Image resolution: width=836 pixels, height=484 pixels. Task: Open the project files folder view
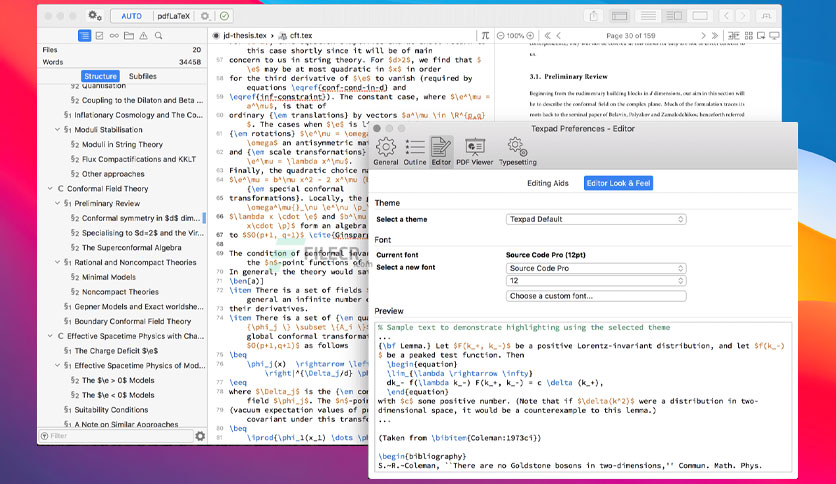[129, 36]
